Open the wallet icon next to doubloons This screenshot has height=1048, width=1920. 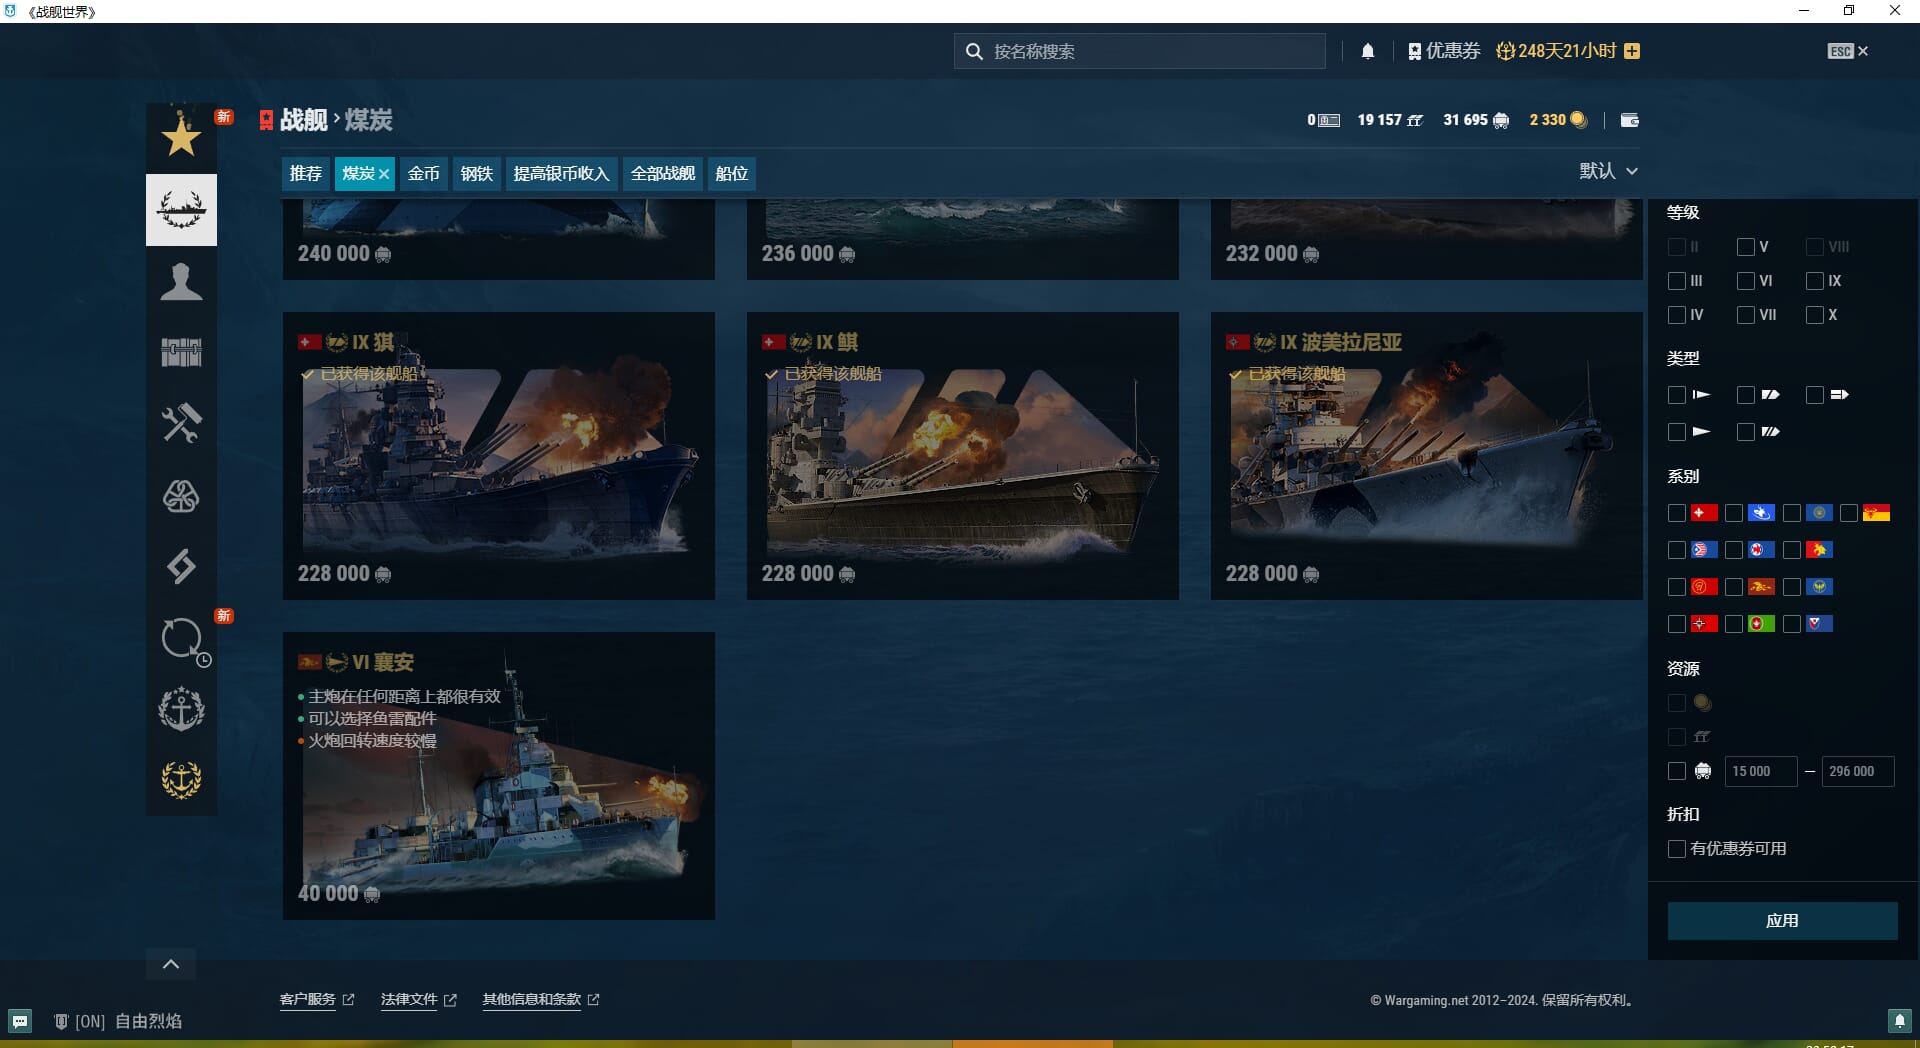(1629, 120)
